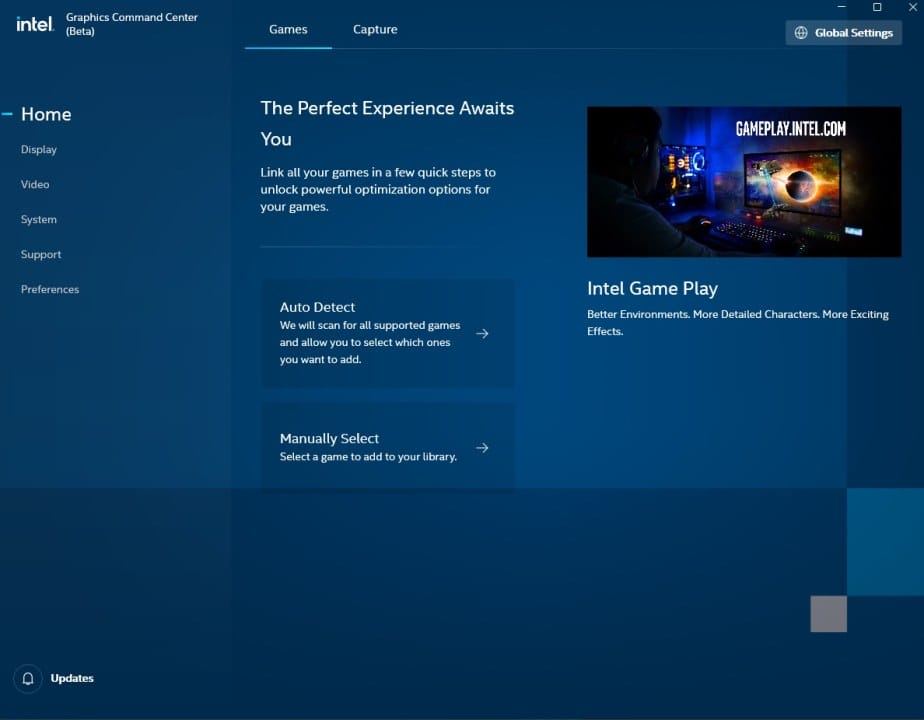924x720 pixels.
Task: Select Display in the sidebar
Action: click(38, 149)
